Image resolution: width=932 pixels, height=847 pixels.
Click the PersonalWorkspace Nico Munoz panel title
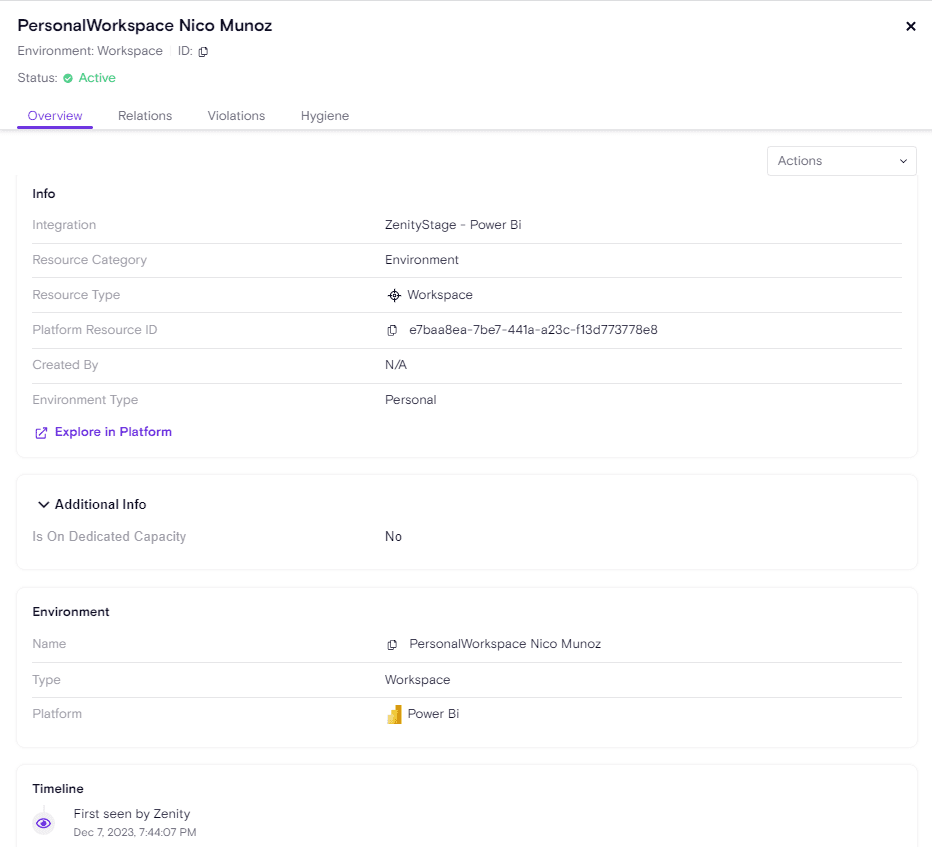click(144, 26)
